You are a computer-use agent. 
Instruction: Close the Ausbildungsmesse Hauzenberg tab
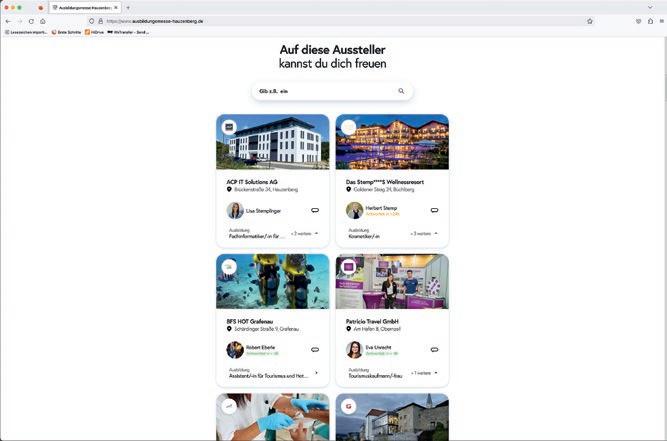tap(116, 8)
